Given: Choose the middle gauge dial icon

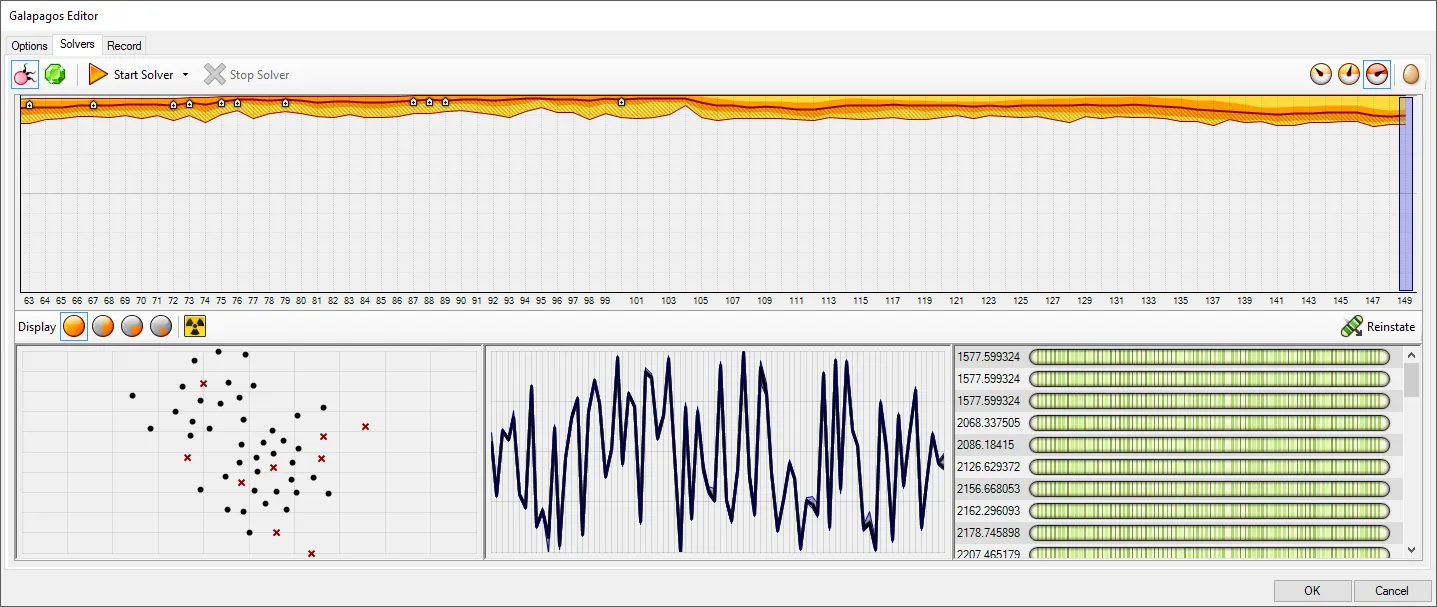Looking at the screenshot, I should (x=1349, y=74).
